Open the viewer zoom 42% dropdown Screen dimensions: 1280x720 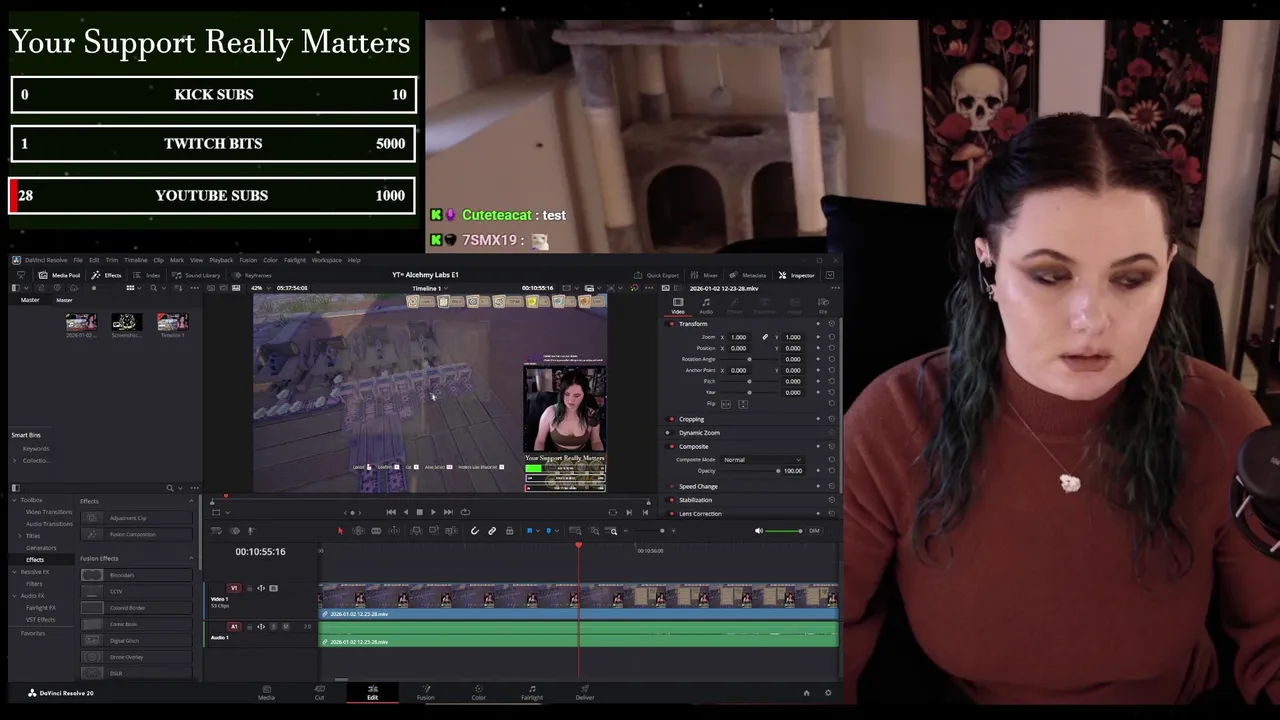[260, 288]
